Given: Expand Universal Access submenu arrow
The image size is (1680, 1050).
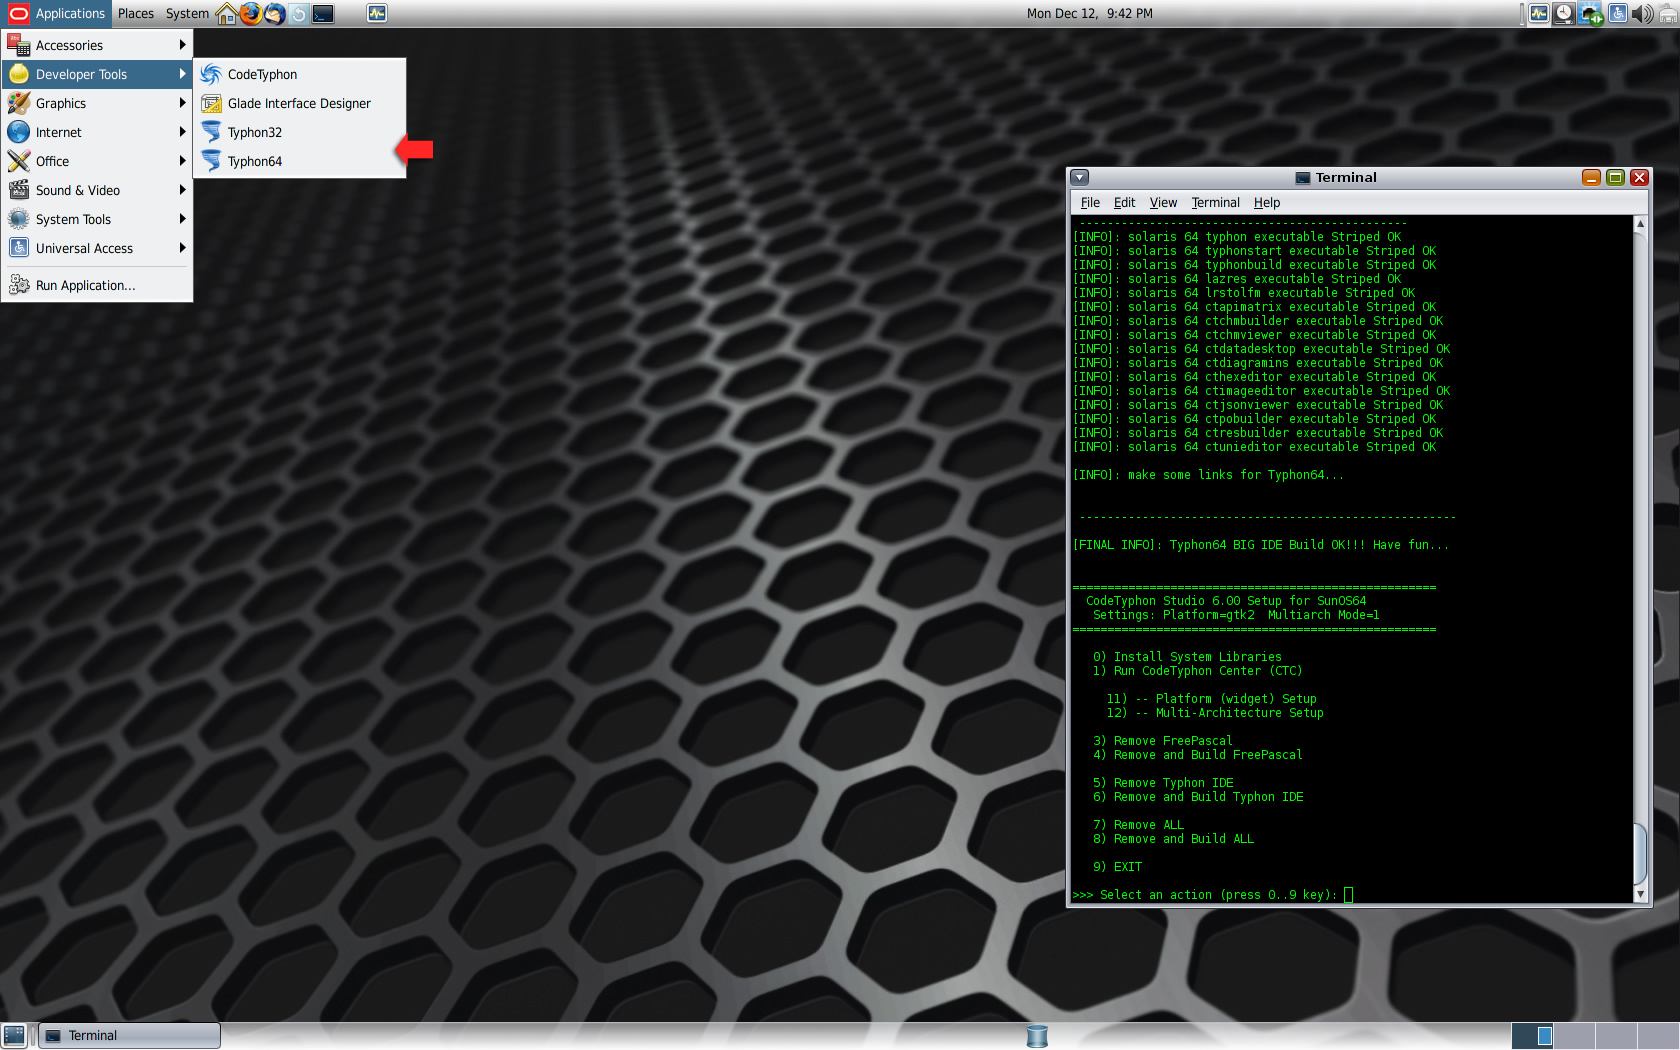Looking at the screenshot, I should point(182,248).
